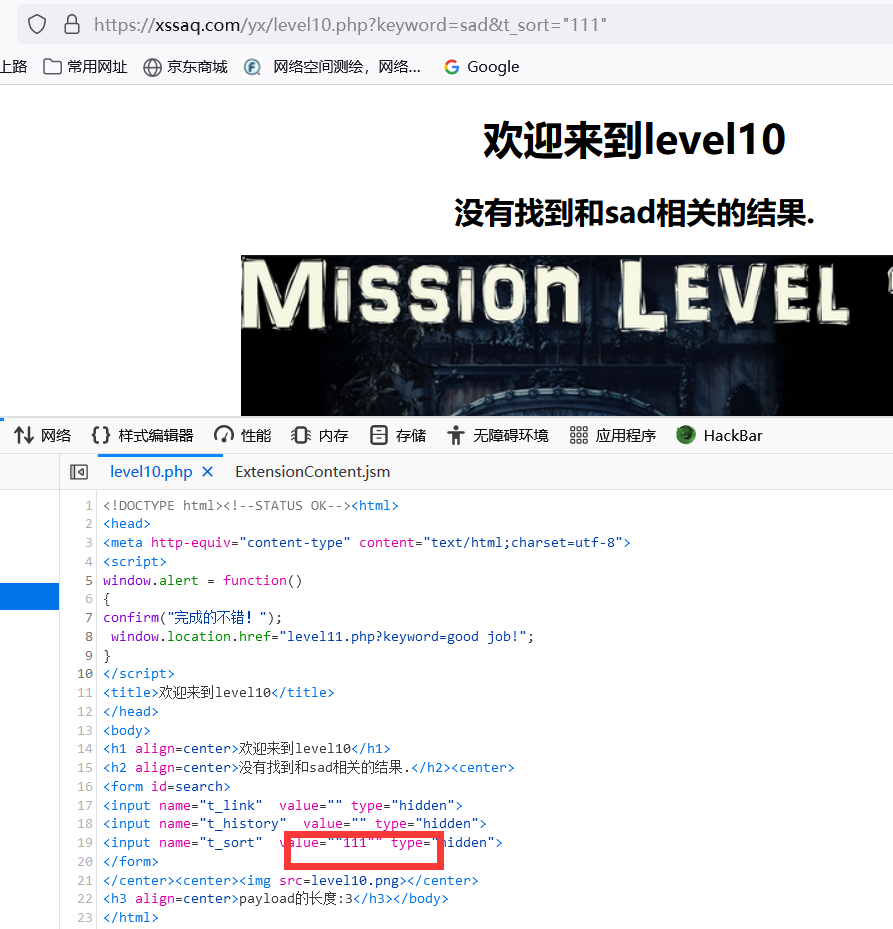
Task: Select the level10.php source tab
Action: [151, 472]
